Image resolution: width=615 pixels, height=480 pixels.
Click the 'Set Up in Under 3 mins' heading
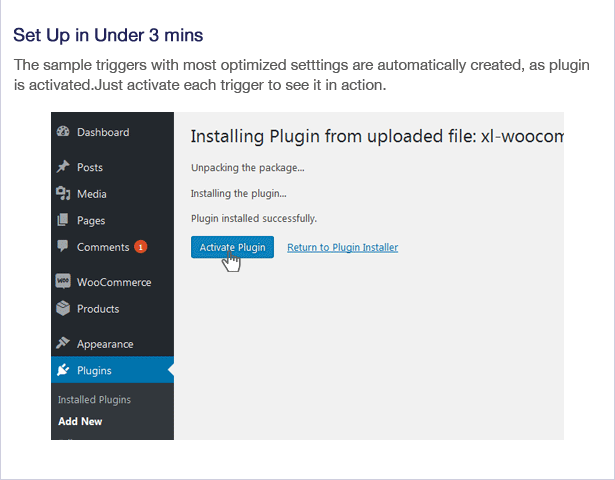(x=108, y=35)
